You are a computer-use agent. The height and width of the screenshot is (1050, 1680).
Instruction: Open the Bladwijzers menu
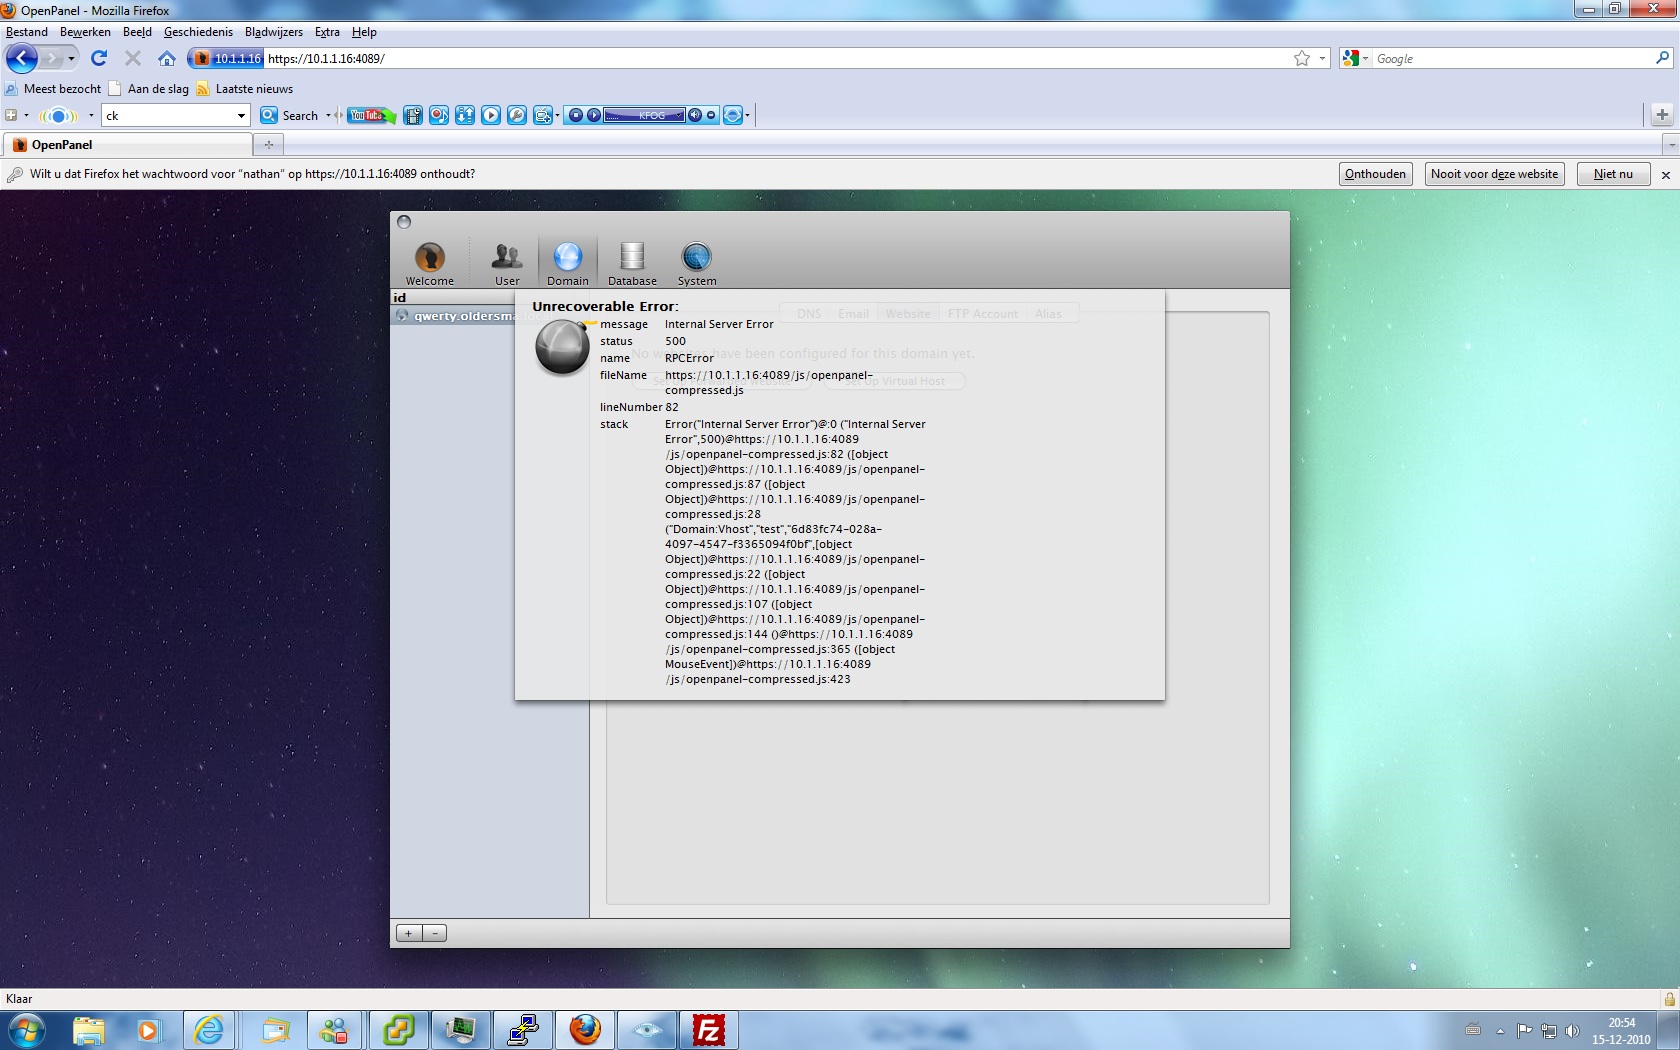[274, 32]
